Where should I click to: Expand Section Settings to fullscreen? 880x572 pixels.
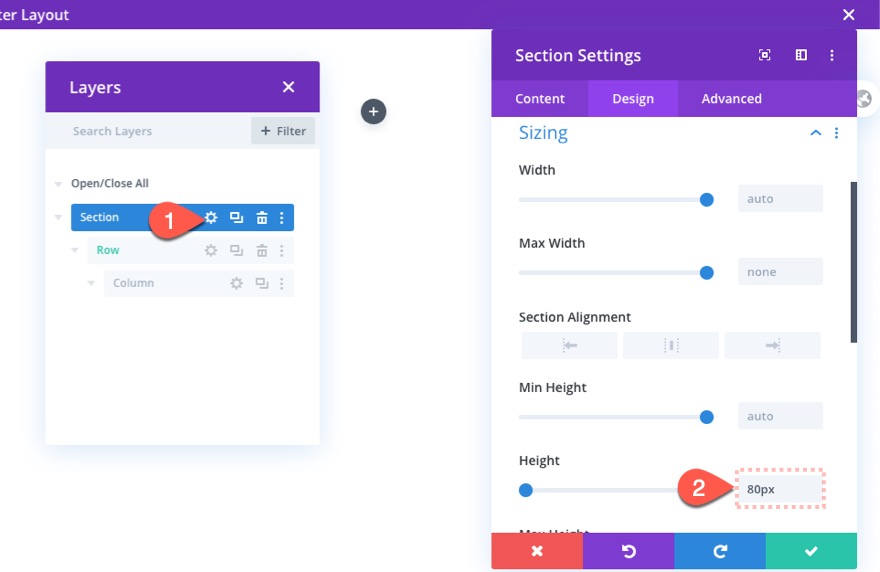click(x=764, y=55)
